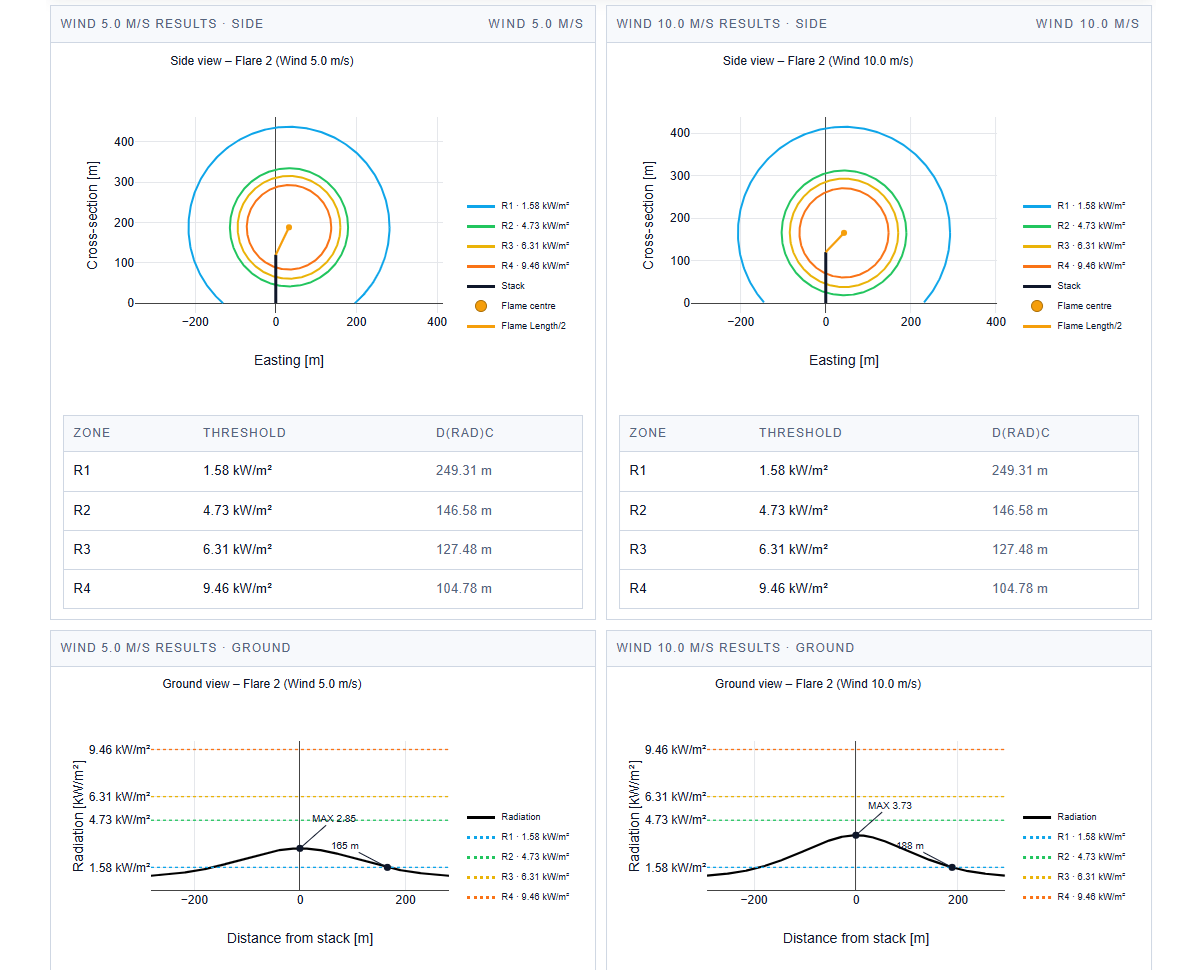
Task: Click 104.78 m value in Wind 10.0 table
Action: click(1020, 589)
